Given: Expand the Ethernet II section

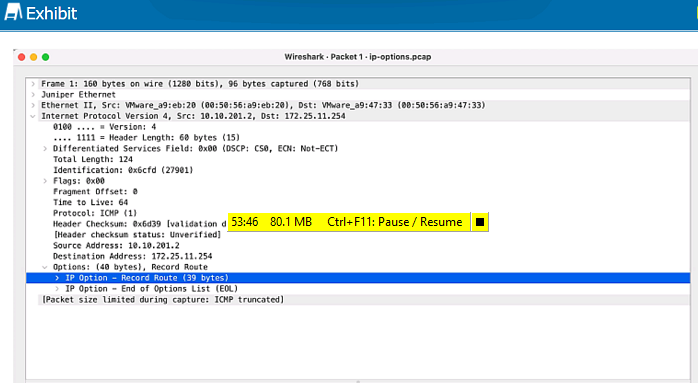Looking at the screenshot, I should 33,105.
